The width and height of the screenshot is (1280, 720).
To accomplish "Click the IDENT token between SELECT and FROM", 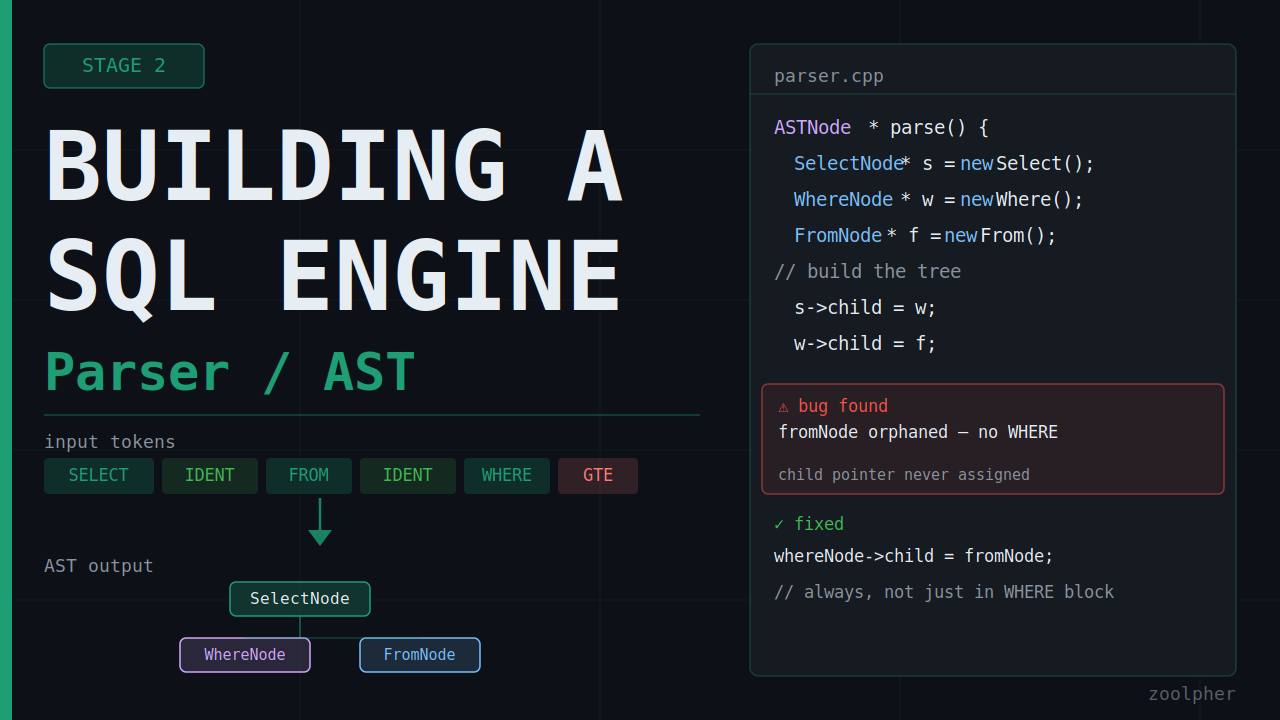I will coord(210,476).
